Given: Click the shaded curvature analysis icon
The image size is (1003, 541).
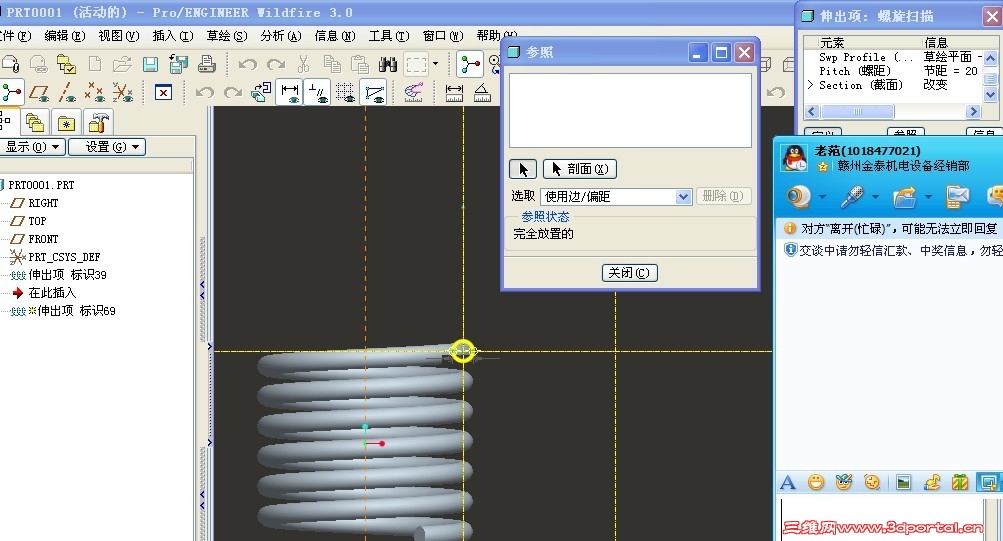Looking at the screenshot, I should 413,93.
